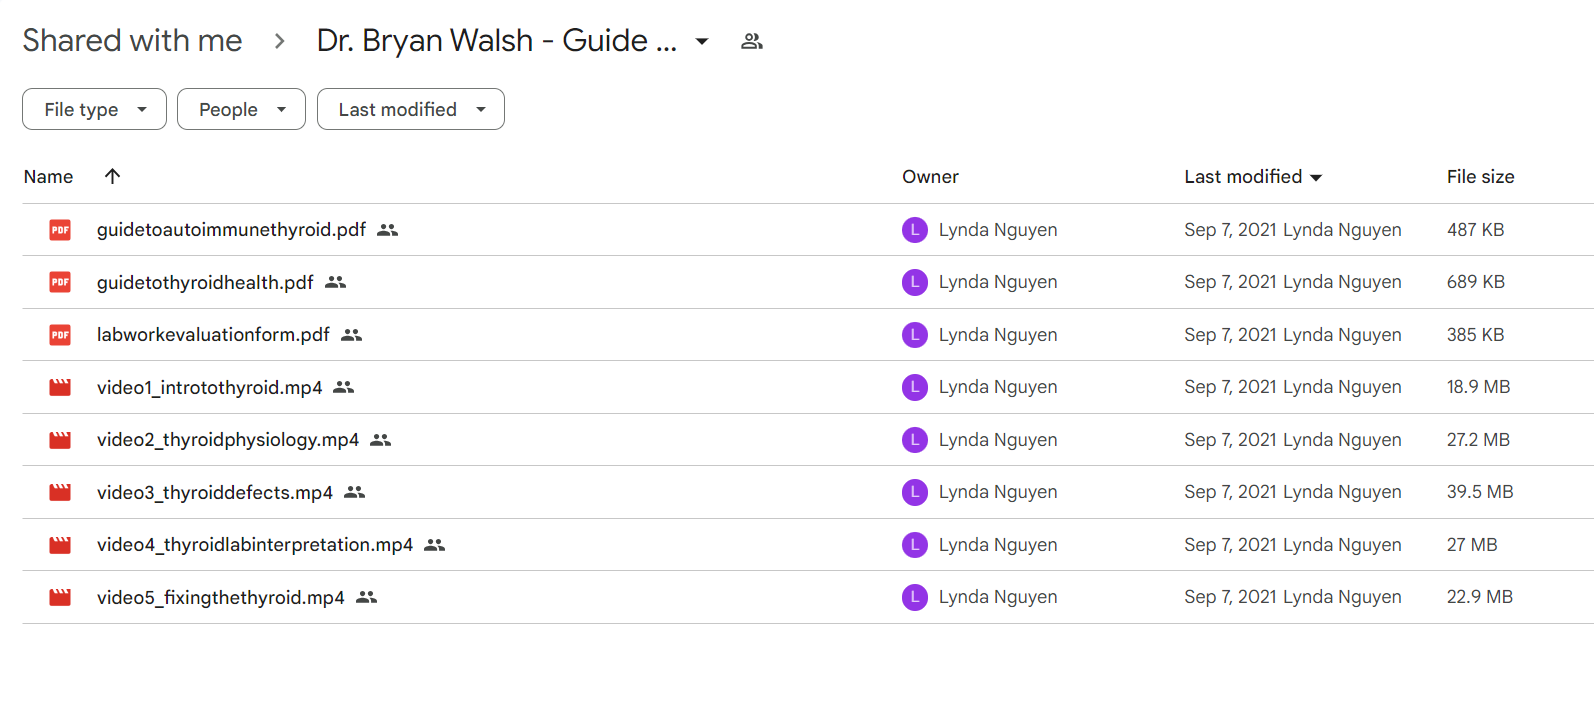Click the 22.9 MB file size value

point(1480,597)
